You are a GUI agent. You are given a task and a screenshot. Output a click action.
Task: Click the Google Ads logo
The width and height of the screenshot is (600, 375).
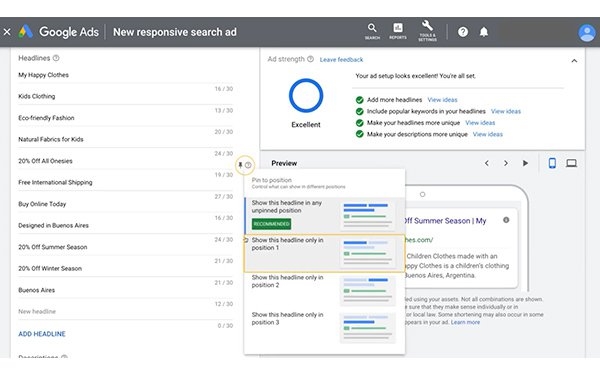(x=26, y=32)
